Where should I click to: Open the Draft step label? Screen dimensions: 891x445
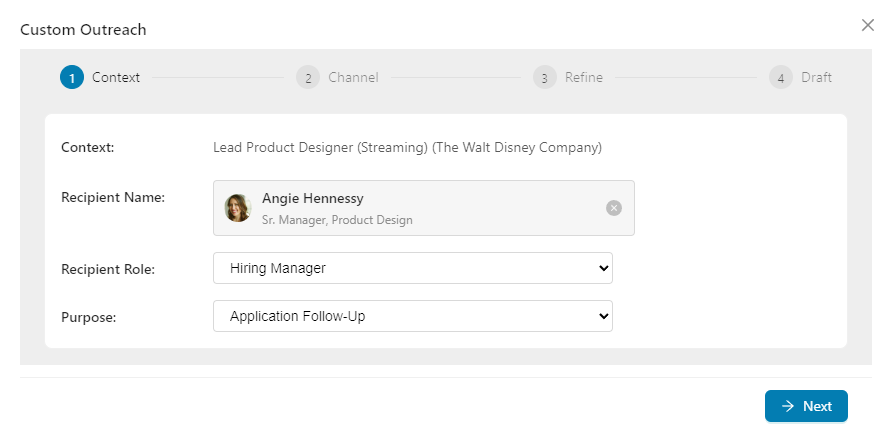coord(816,77)
